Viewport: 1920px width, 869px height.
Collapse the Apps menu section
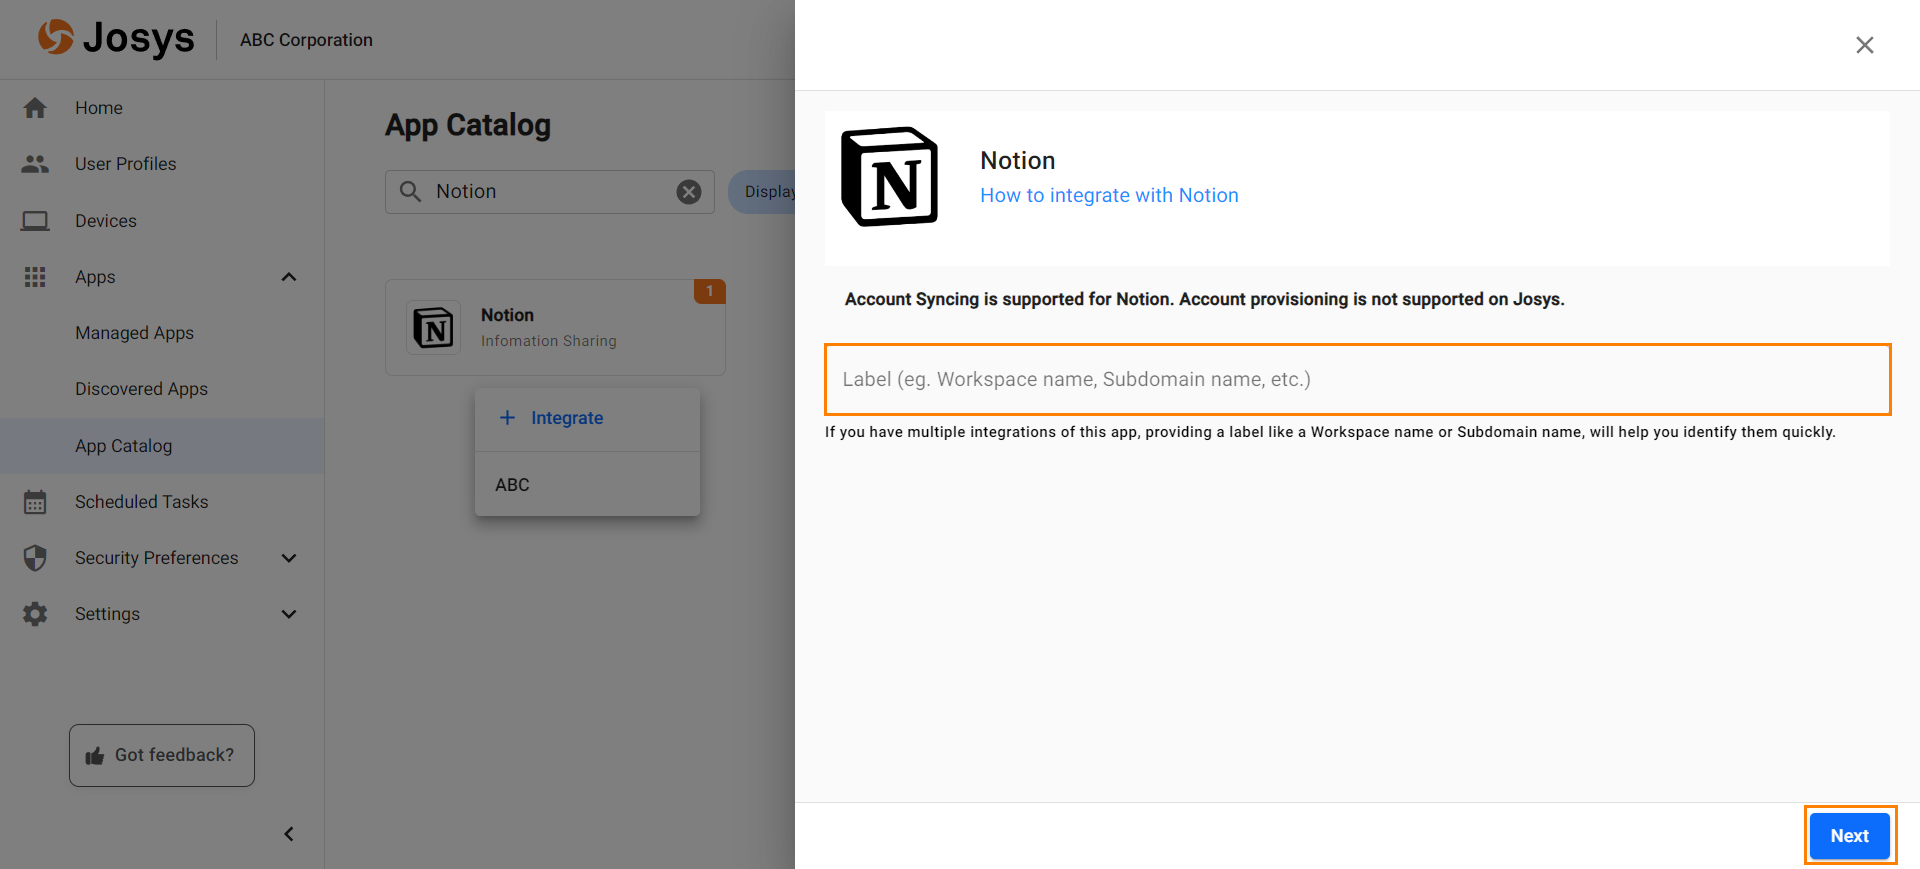[x=289, y=277]
